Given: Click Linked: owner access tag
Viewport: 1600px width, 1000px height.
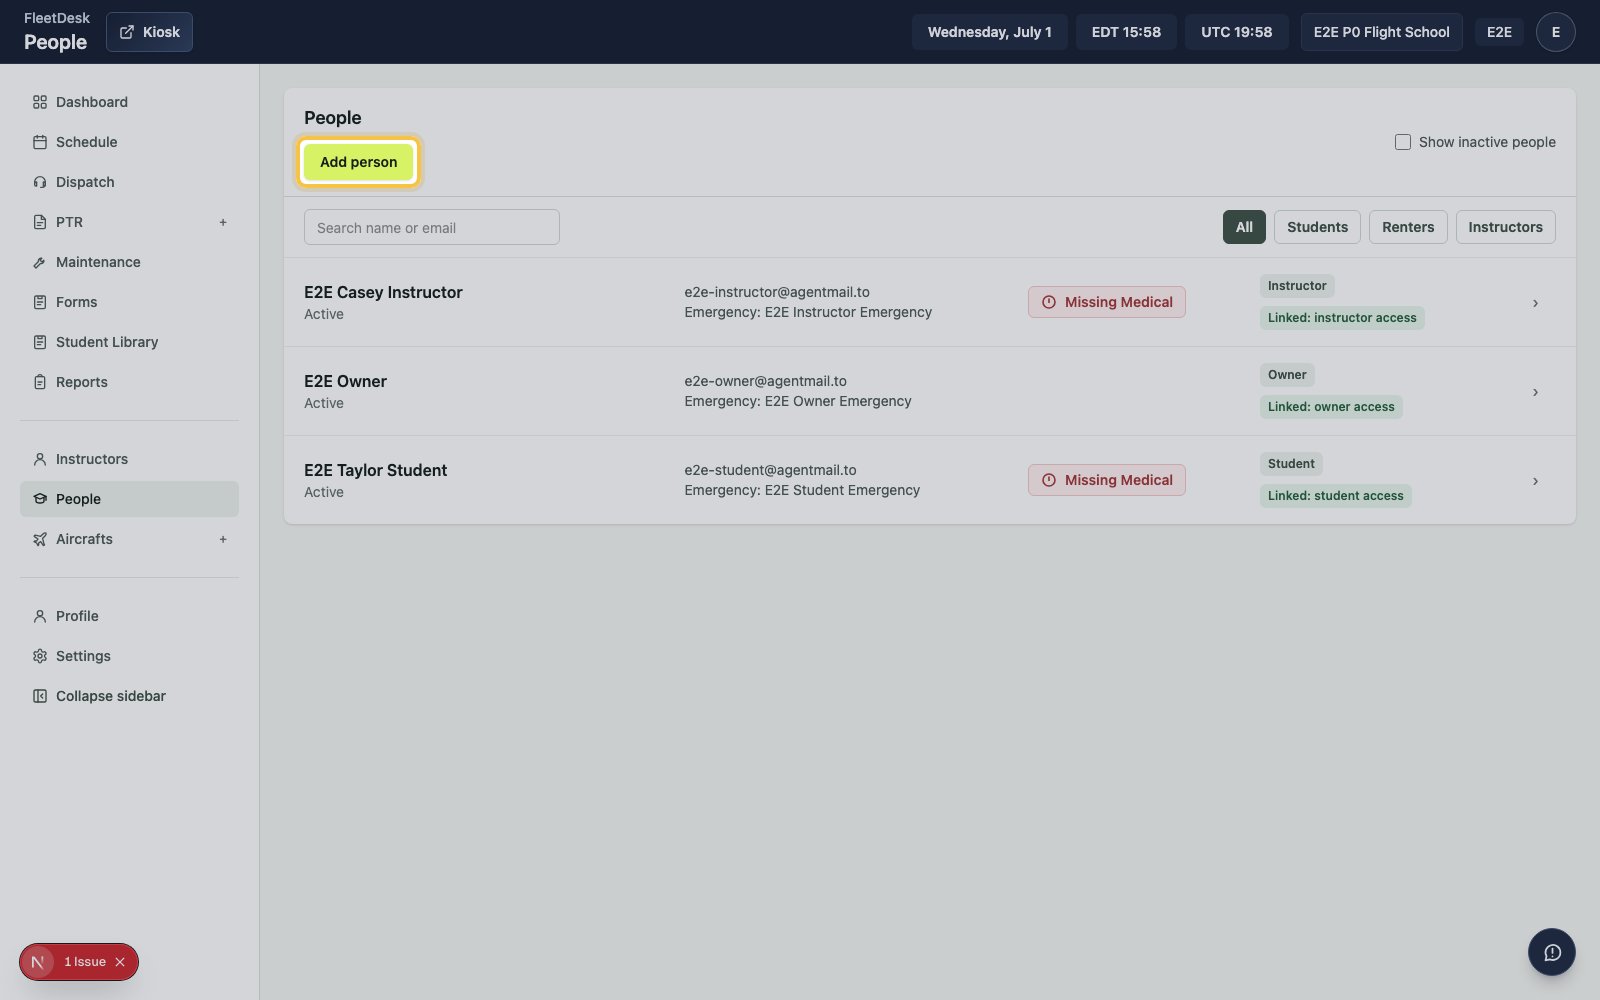Looking at the screenshot, I should pos(1331,407).
